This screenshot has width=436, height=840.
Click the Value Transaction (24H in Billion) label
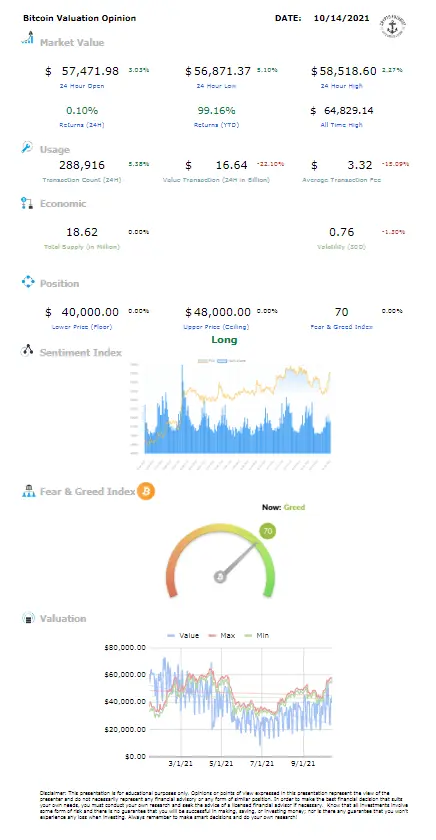point(216,180)
